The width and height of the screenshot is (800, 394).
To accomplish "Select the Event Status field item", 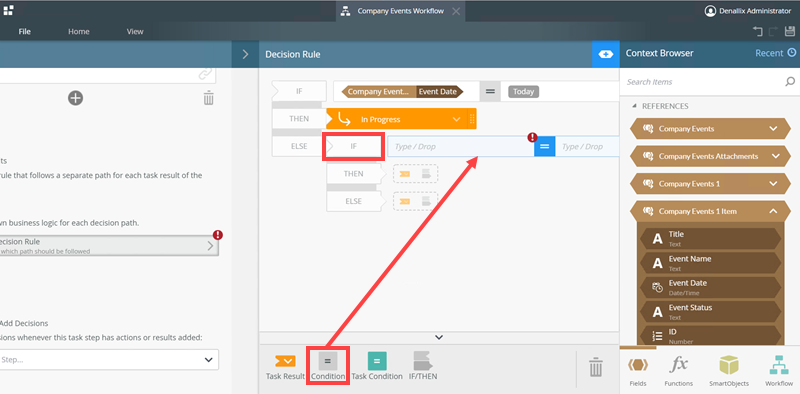I will (710, 312).
